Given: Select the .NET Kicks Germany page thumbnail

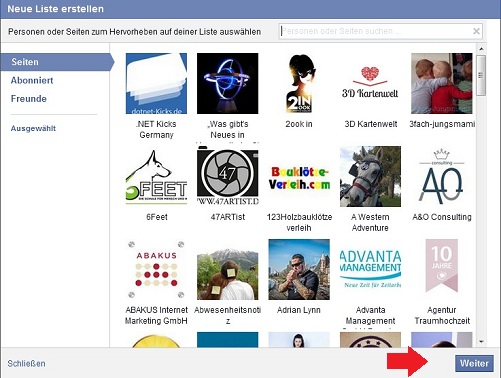Looking at the screenshot, I should [x=156, y=83].
